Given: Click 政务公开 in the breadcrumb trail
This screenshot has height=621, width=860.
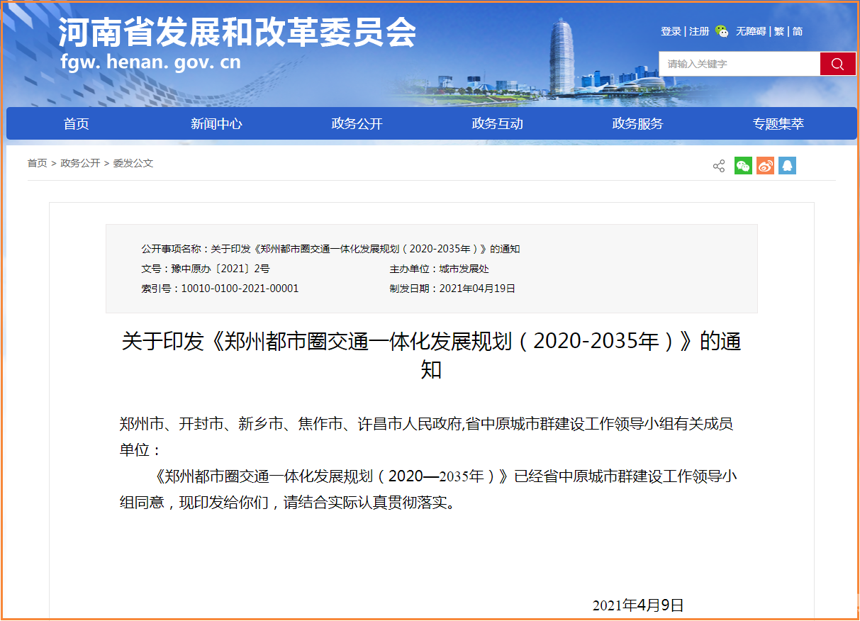Looking at the screenshot, I should [80, 163].
